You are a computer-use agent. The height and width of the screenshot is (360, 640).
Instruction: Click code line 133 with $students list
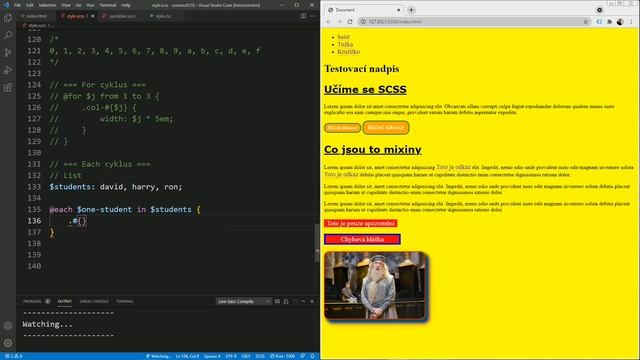pyautogui.click(x=116, y=187)
